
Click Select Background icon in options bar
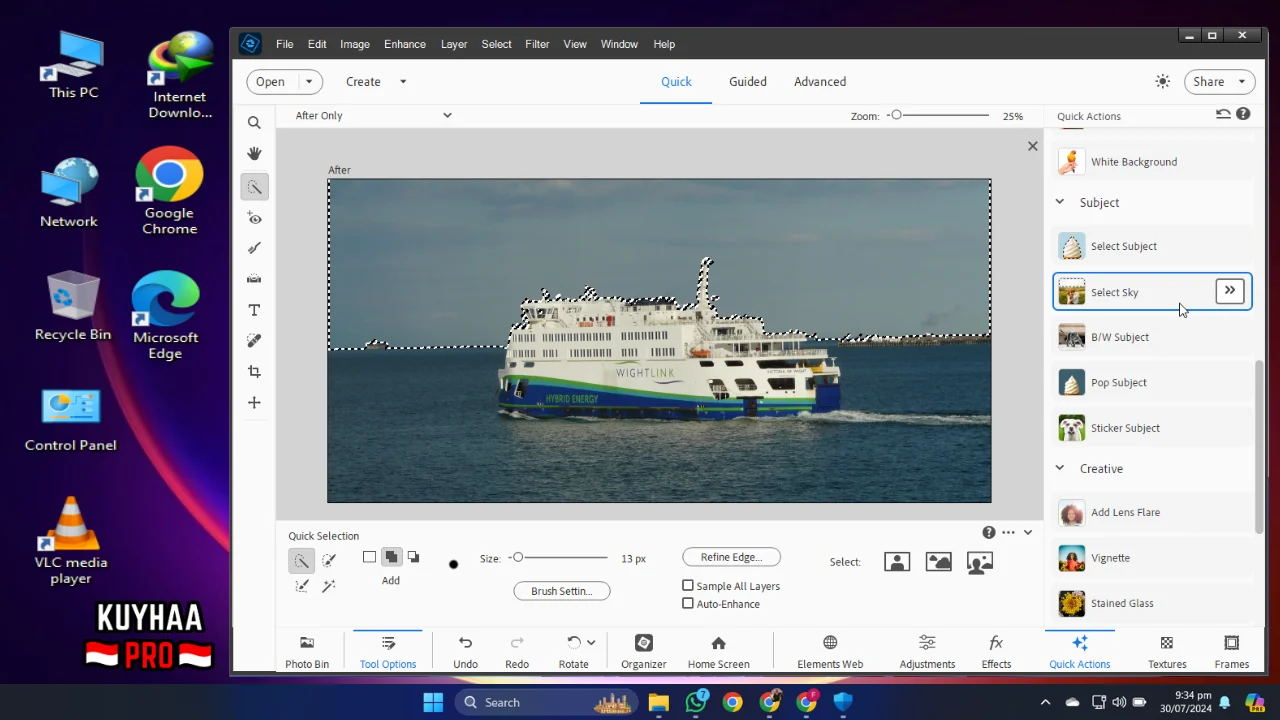pyautogui.click(x=980, y=562)
